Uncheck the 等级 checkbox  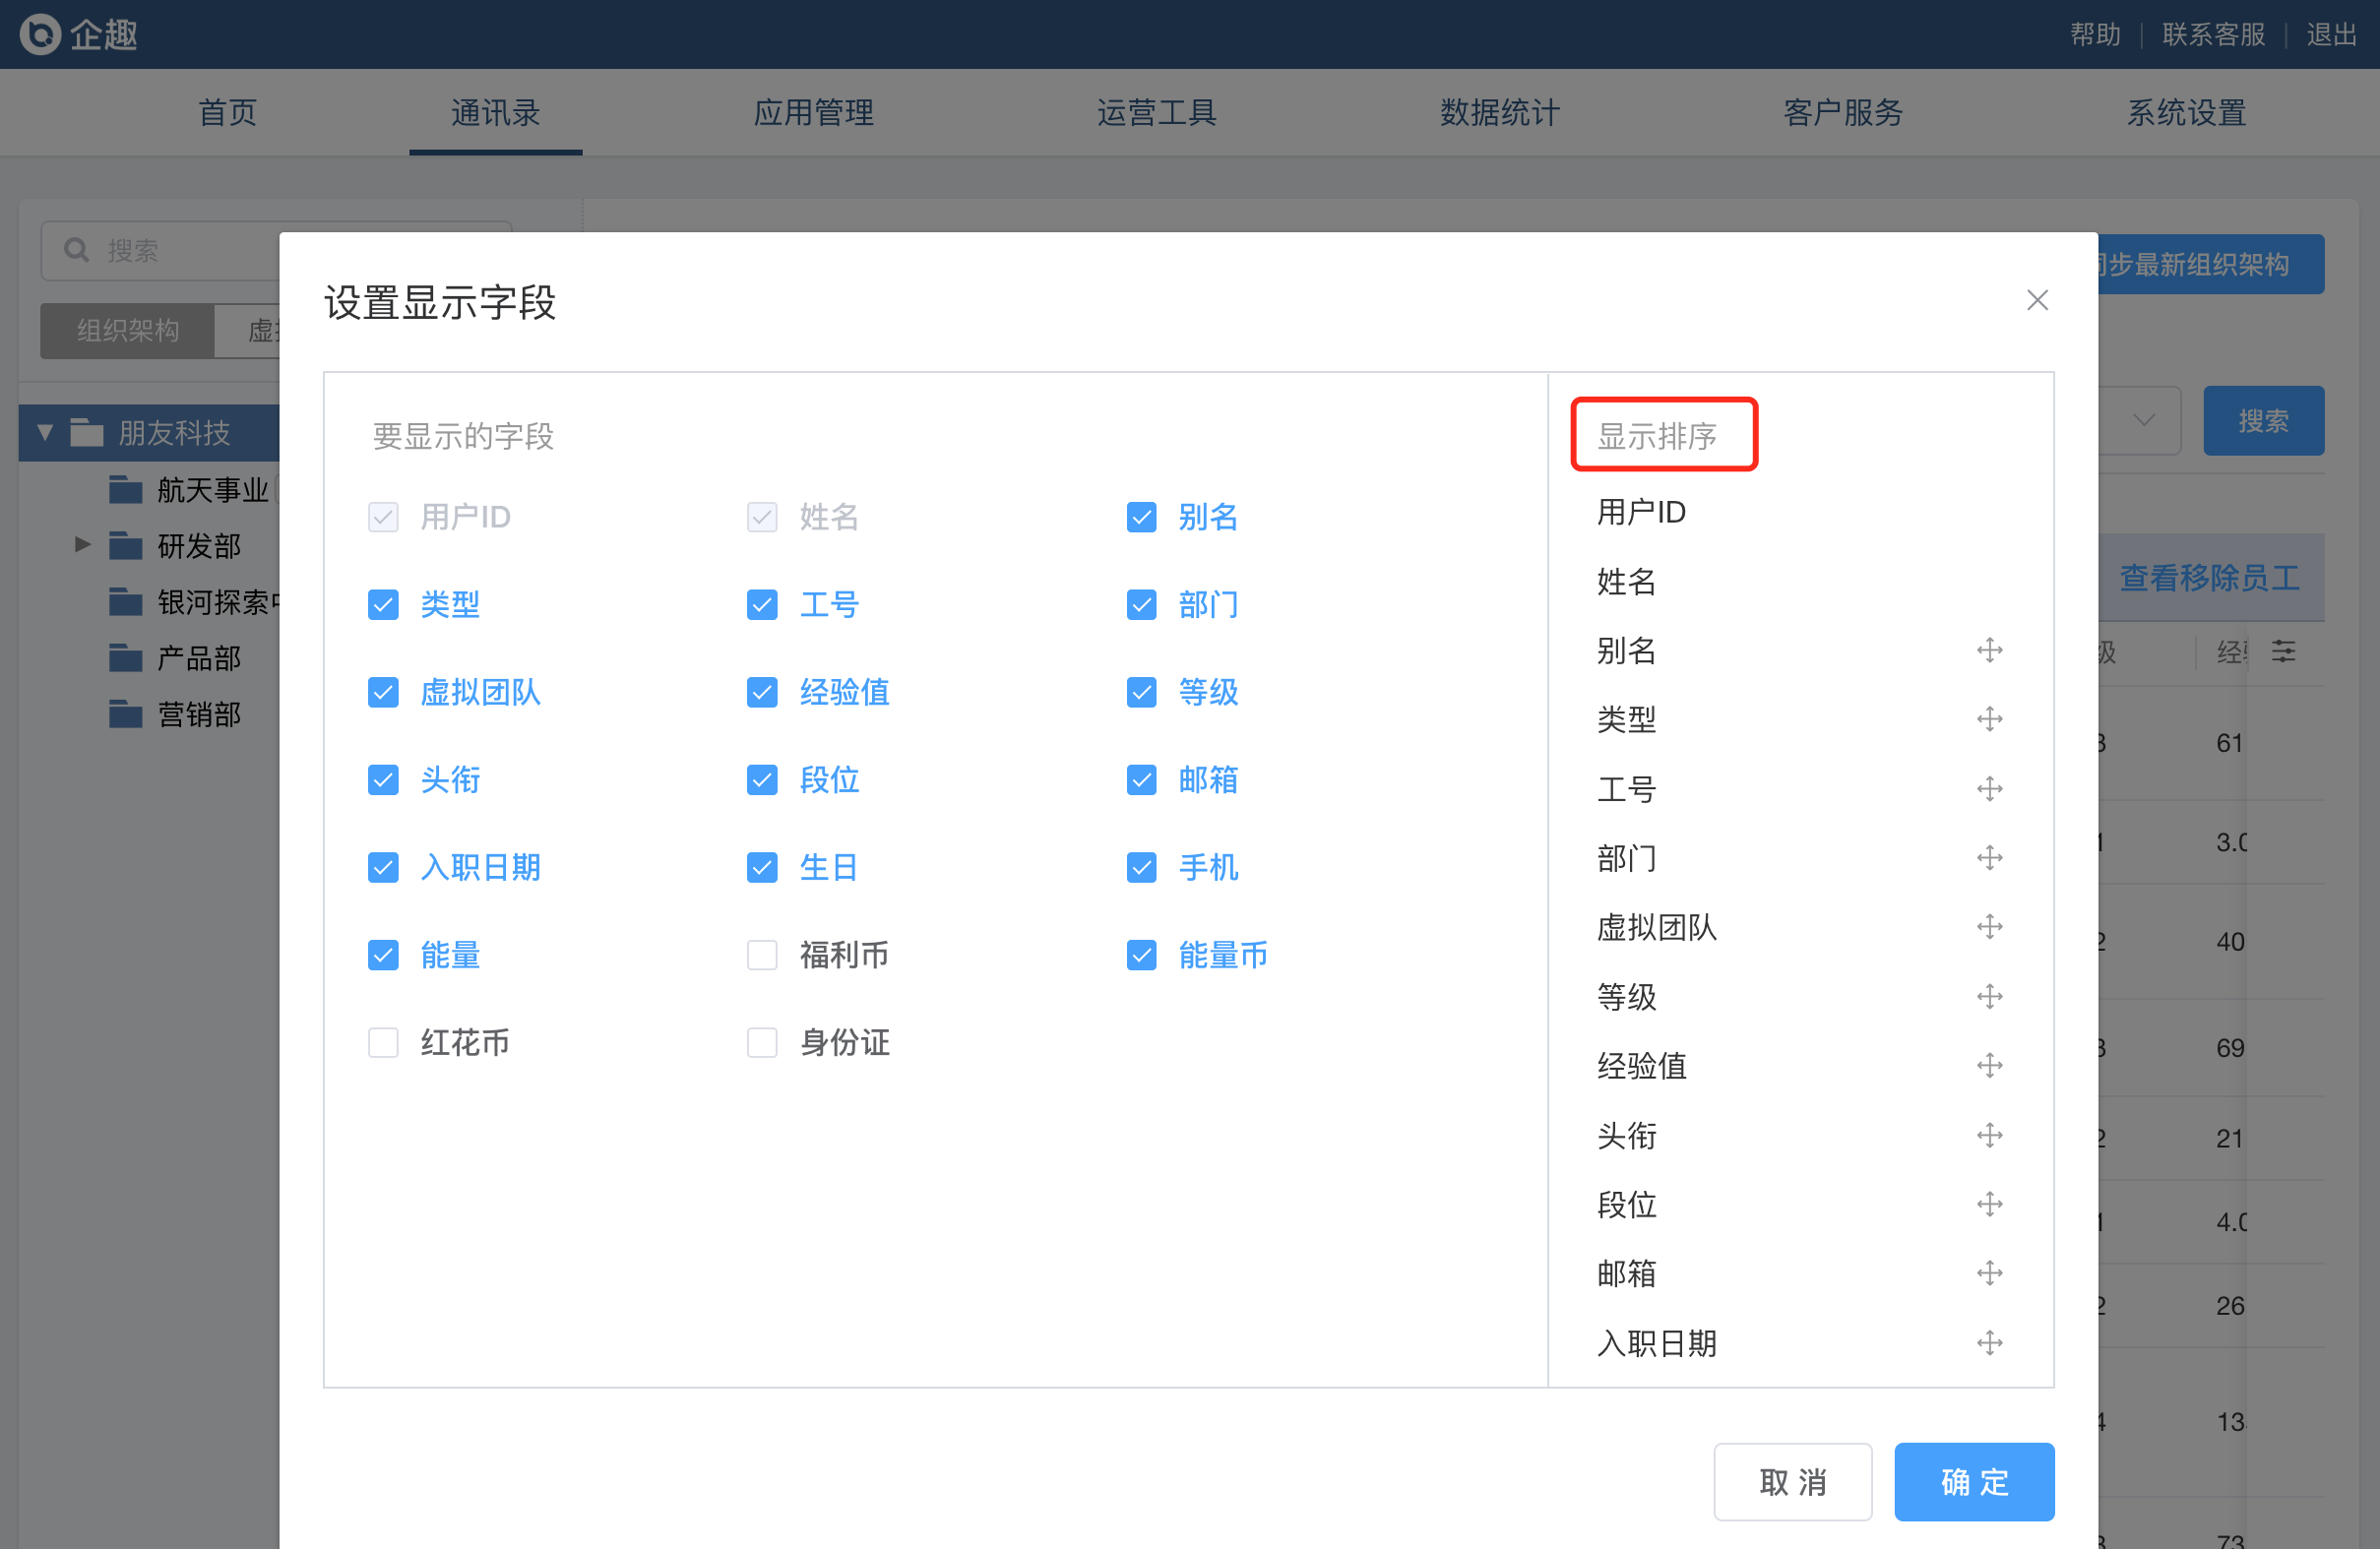[x=1141, y=692]
